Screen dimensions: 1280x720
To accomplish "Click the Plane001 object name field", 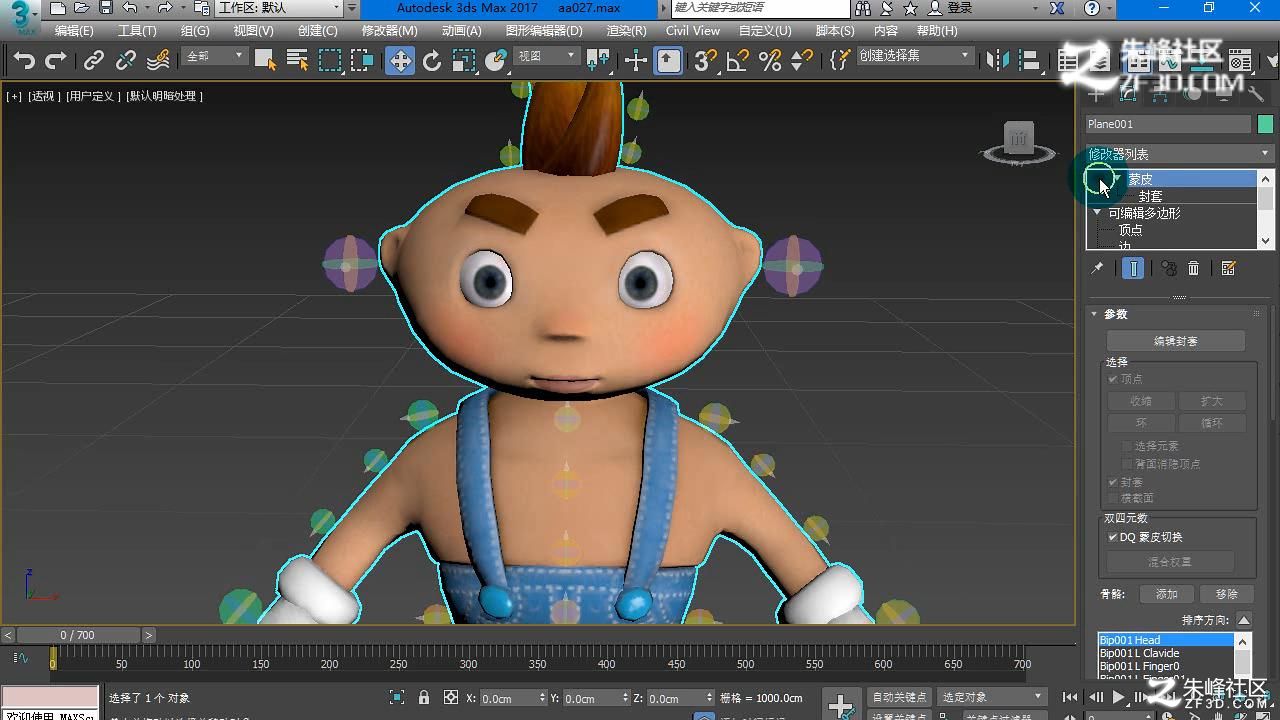I will 1168,124.
